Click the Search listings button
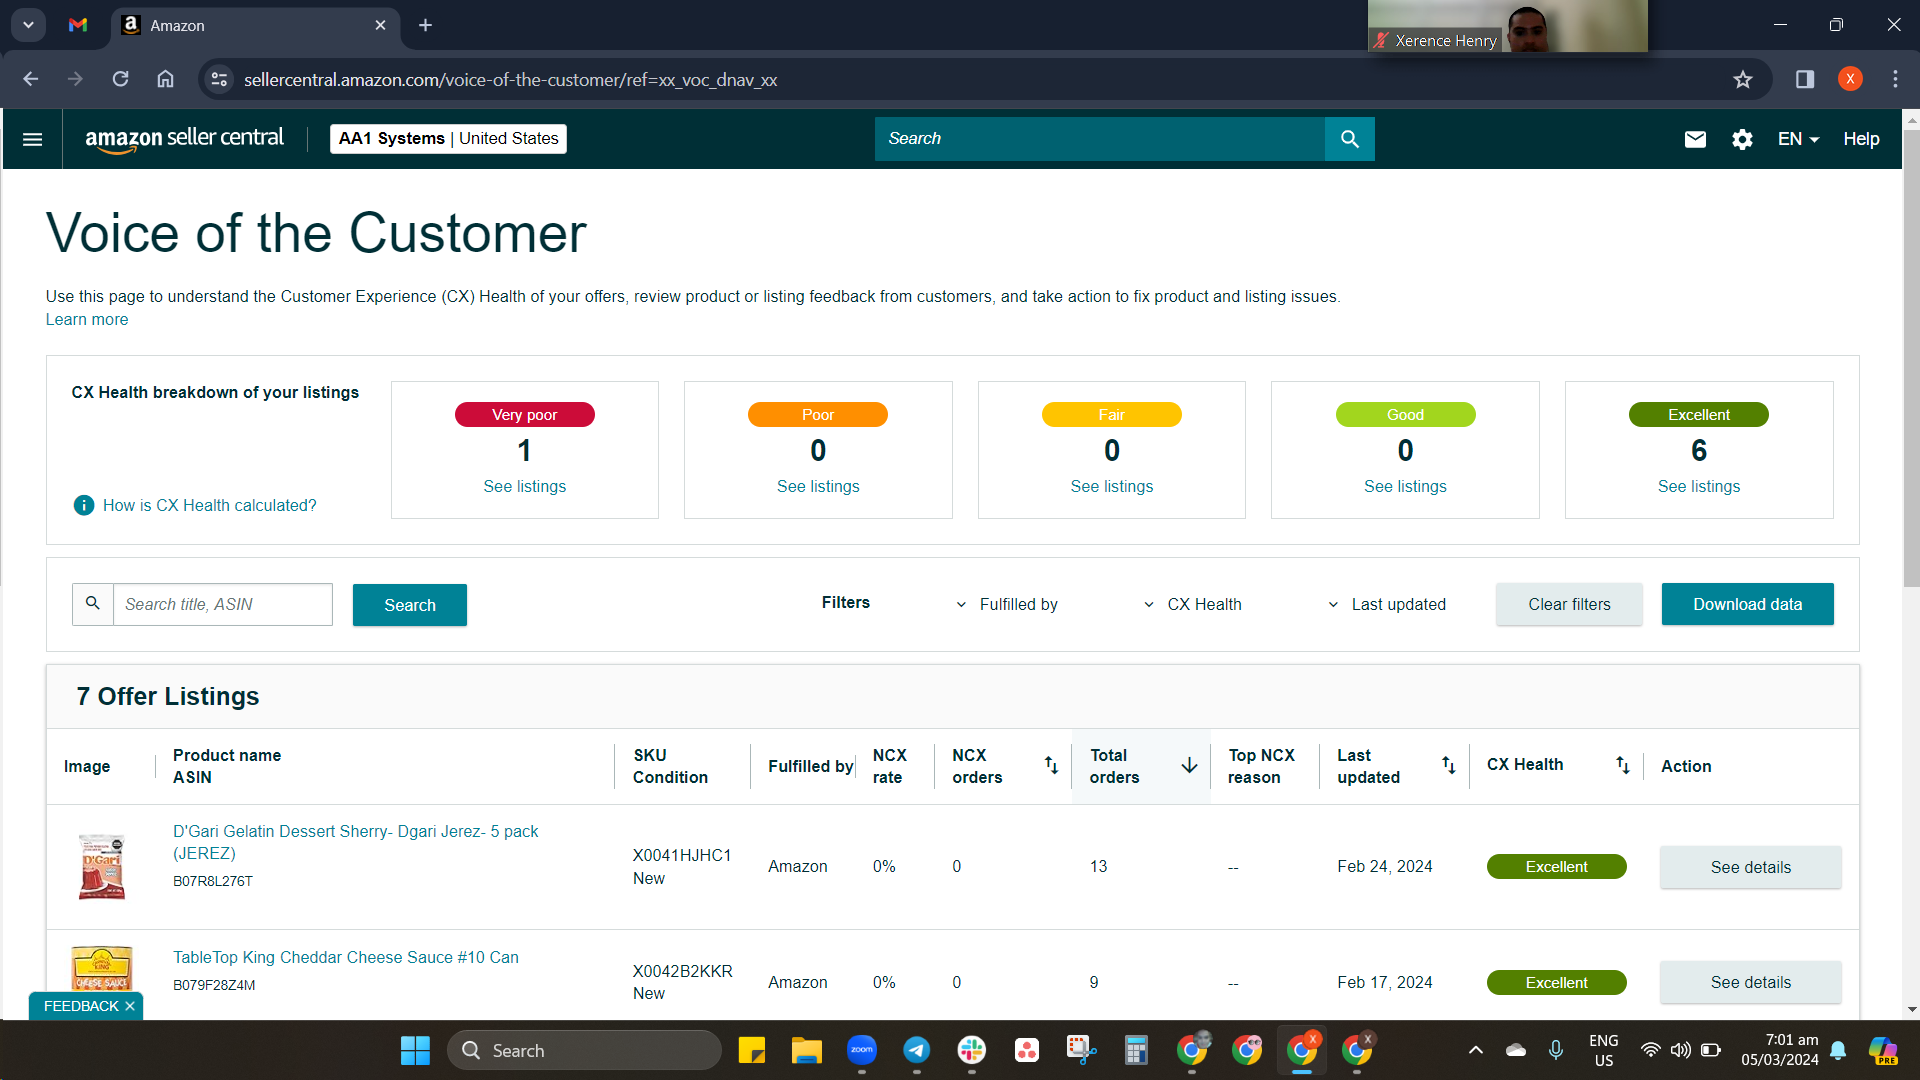Image resolution: width=1920 pixels, height=1080 pixels. click(x=410, y=605)
